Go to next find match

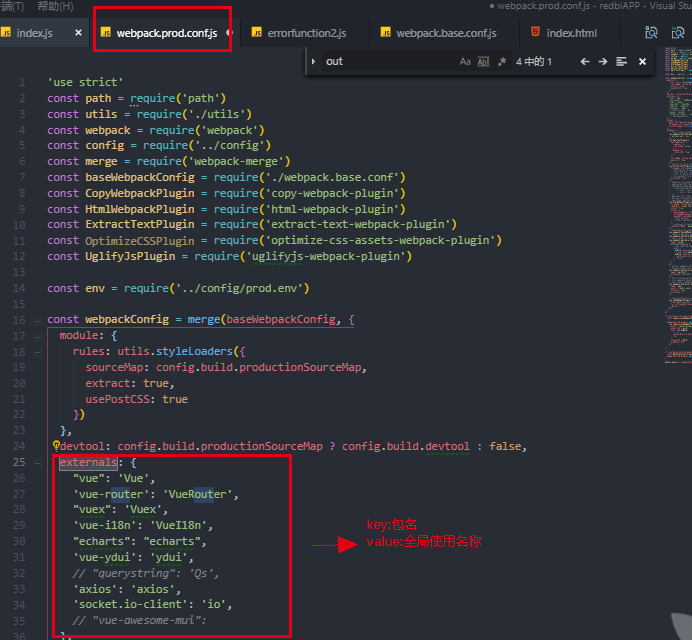coord(603,61)
